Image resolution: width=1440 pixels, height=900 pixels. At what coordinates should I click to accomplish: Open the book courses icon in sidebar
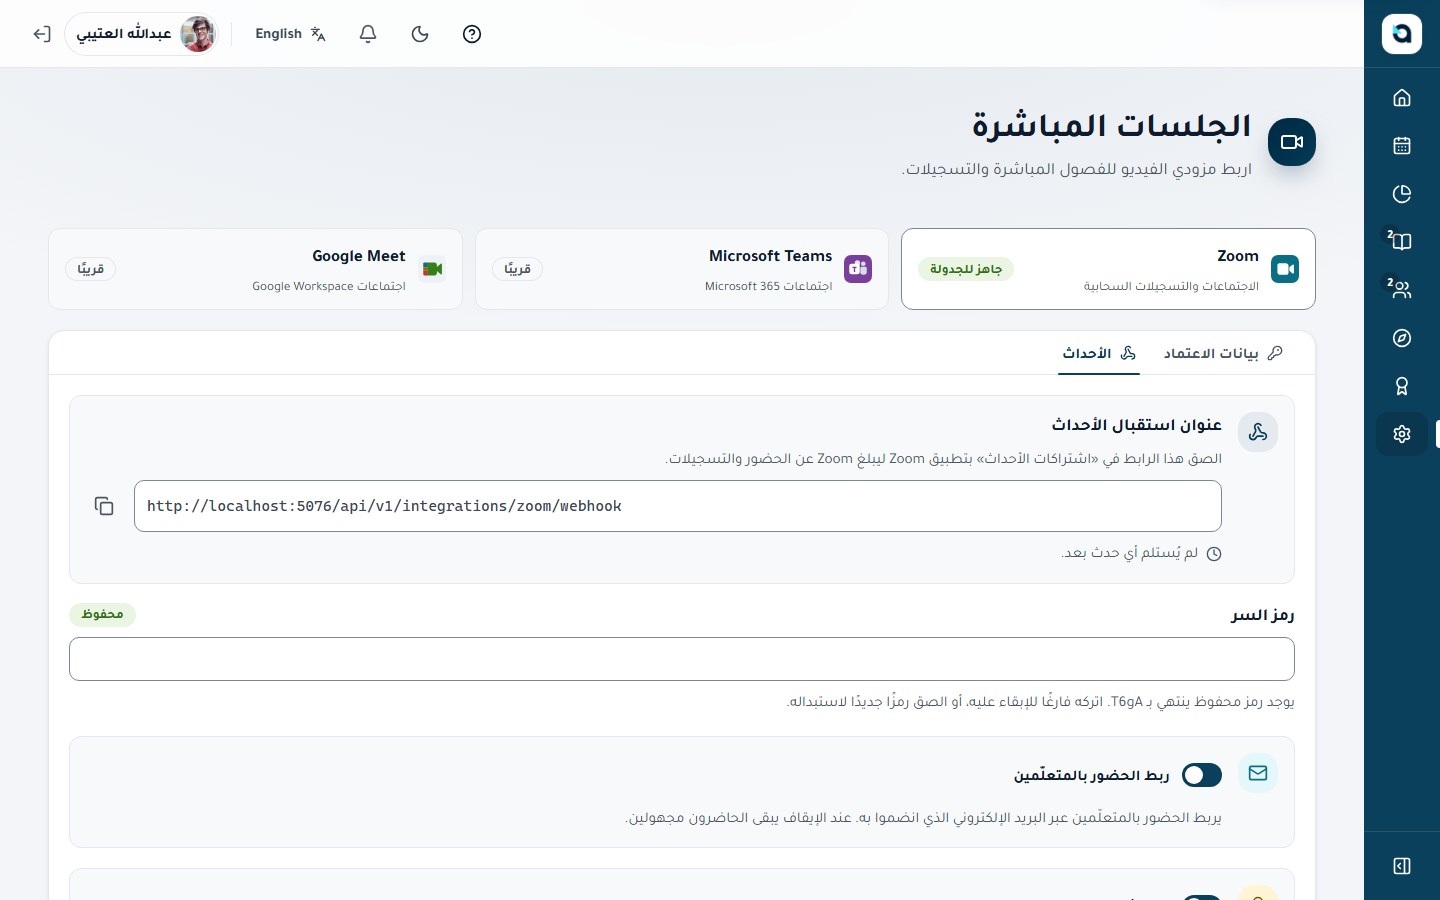click(1402, 242)
